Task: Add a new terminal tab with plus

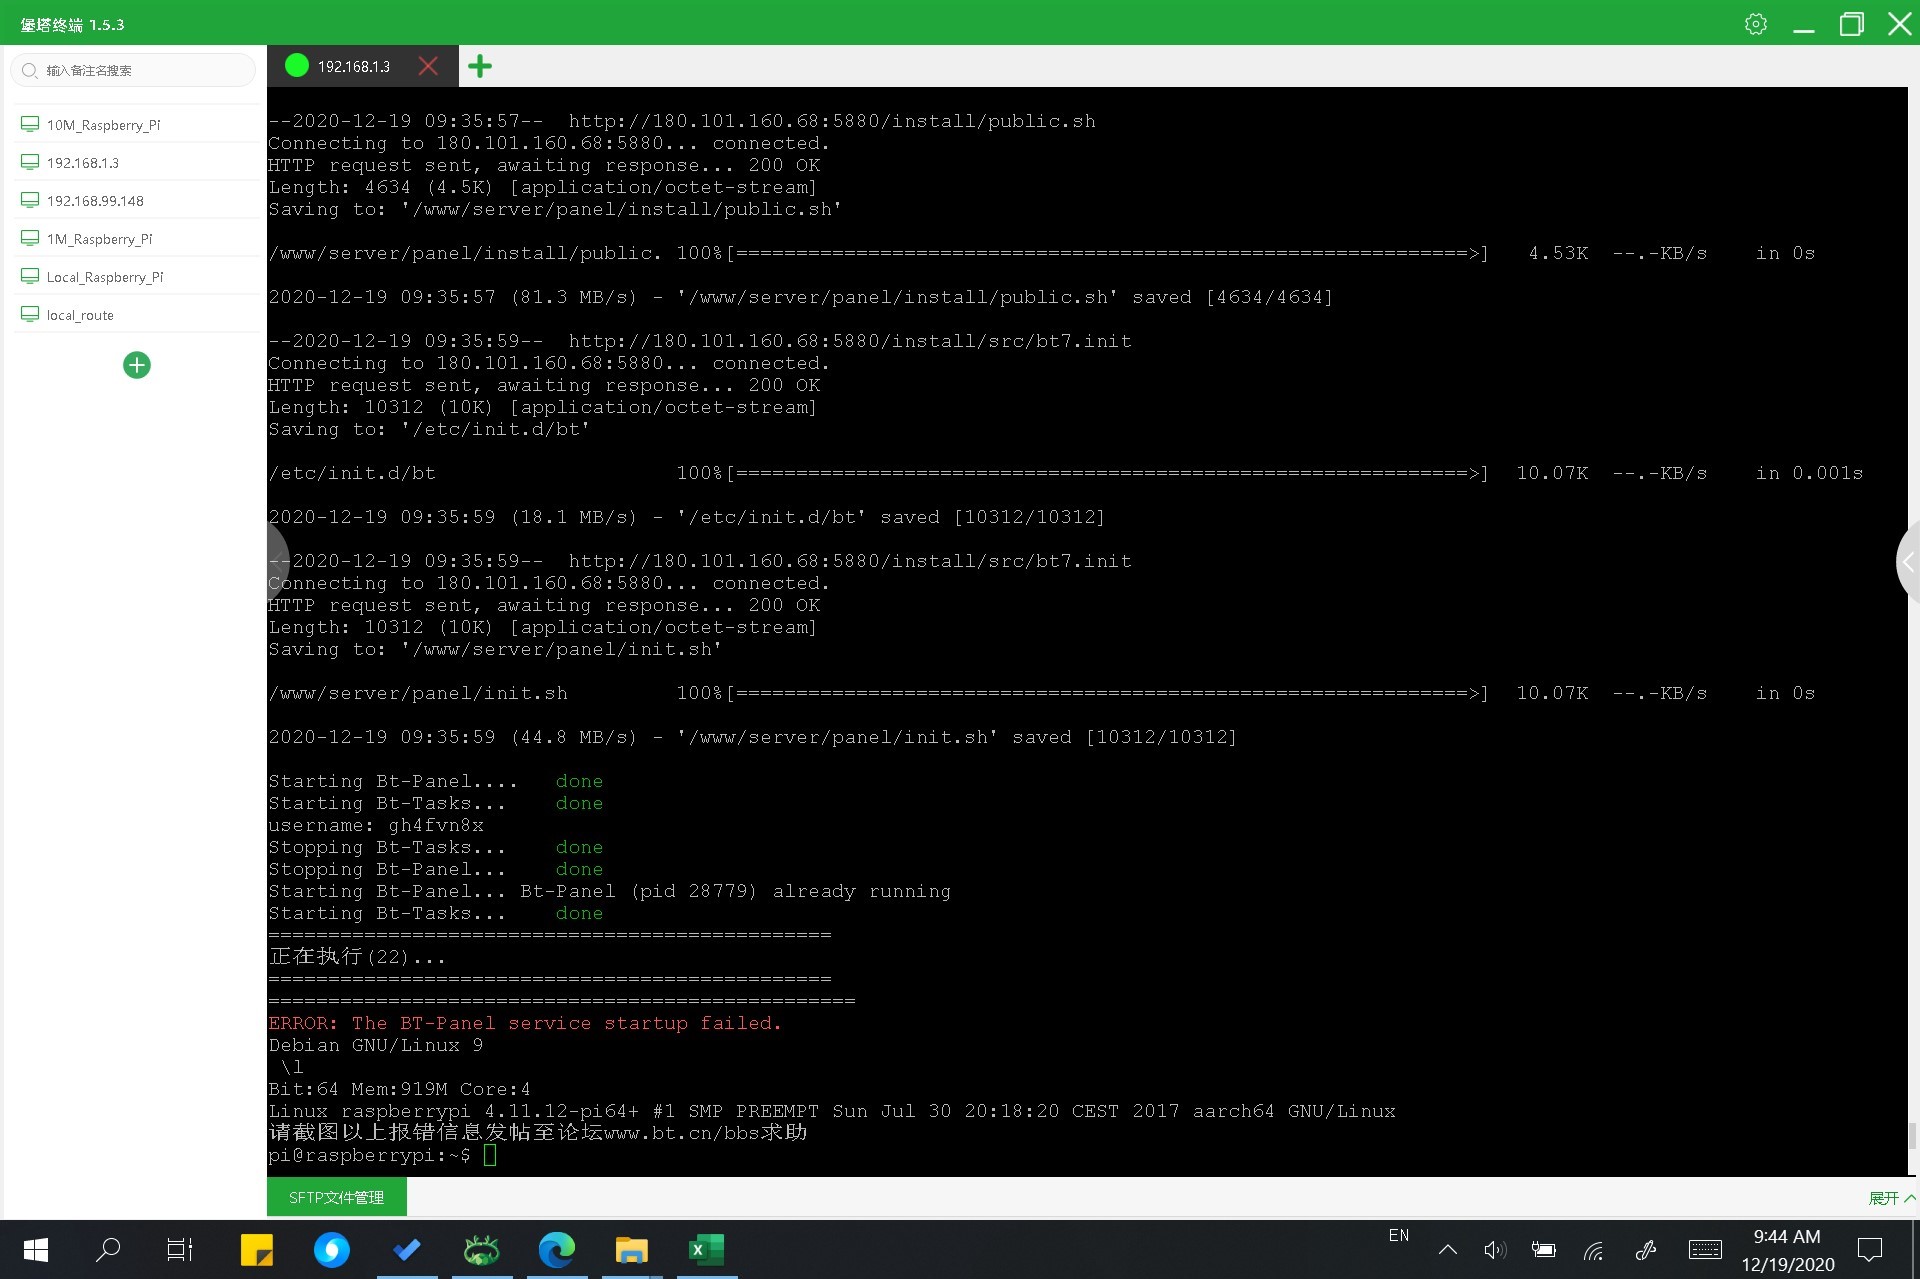Action: (480, 66)
